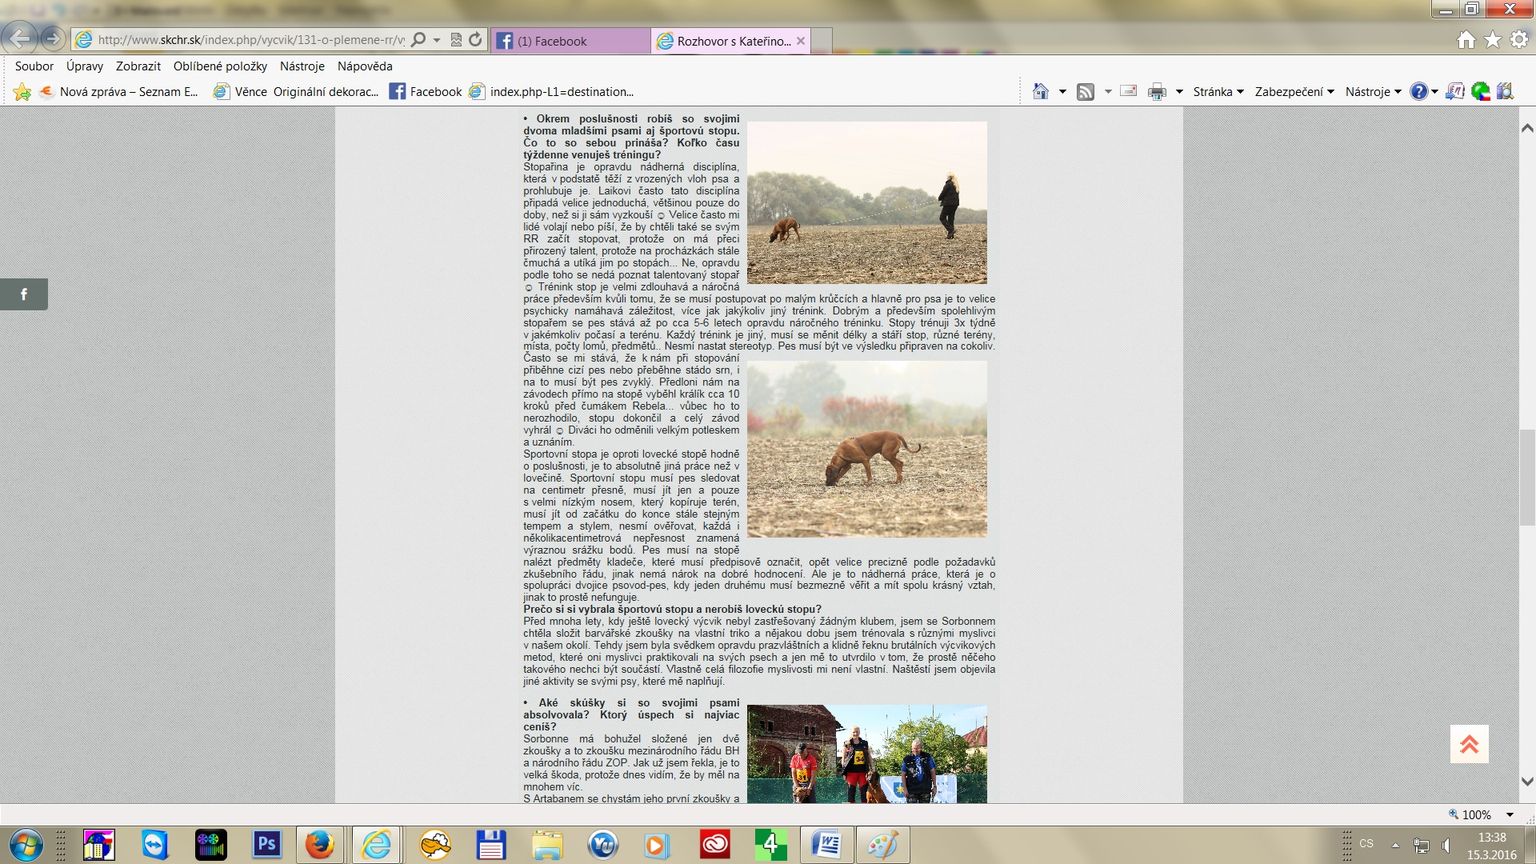Refresh the page with the reload icon
Screen dimensions: 1536x864
475,40
